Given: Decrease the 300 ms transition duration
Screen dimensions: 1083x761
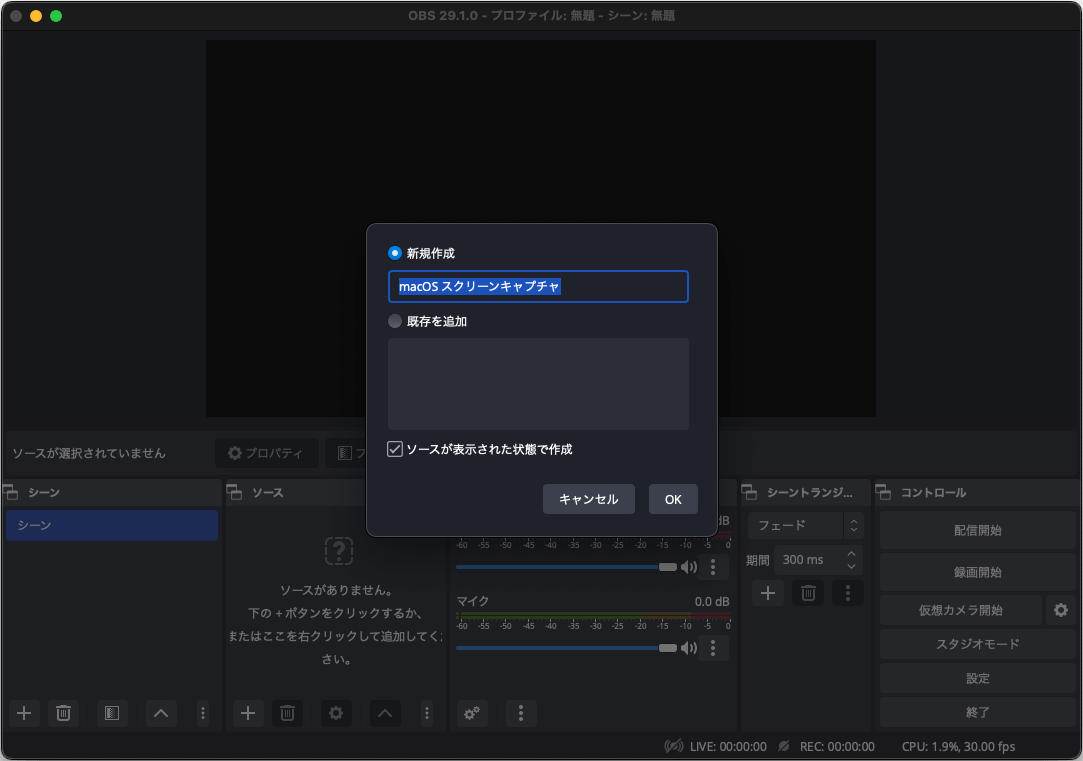Looking at the screenshot, I should 851,566.
